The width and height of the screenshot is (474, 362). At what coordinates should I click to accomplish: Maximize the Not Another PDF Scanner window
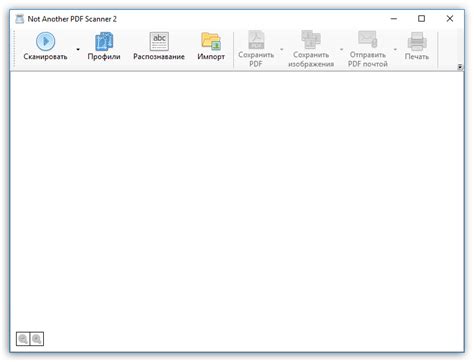[x=422, y=19]
